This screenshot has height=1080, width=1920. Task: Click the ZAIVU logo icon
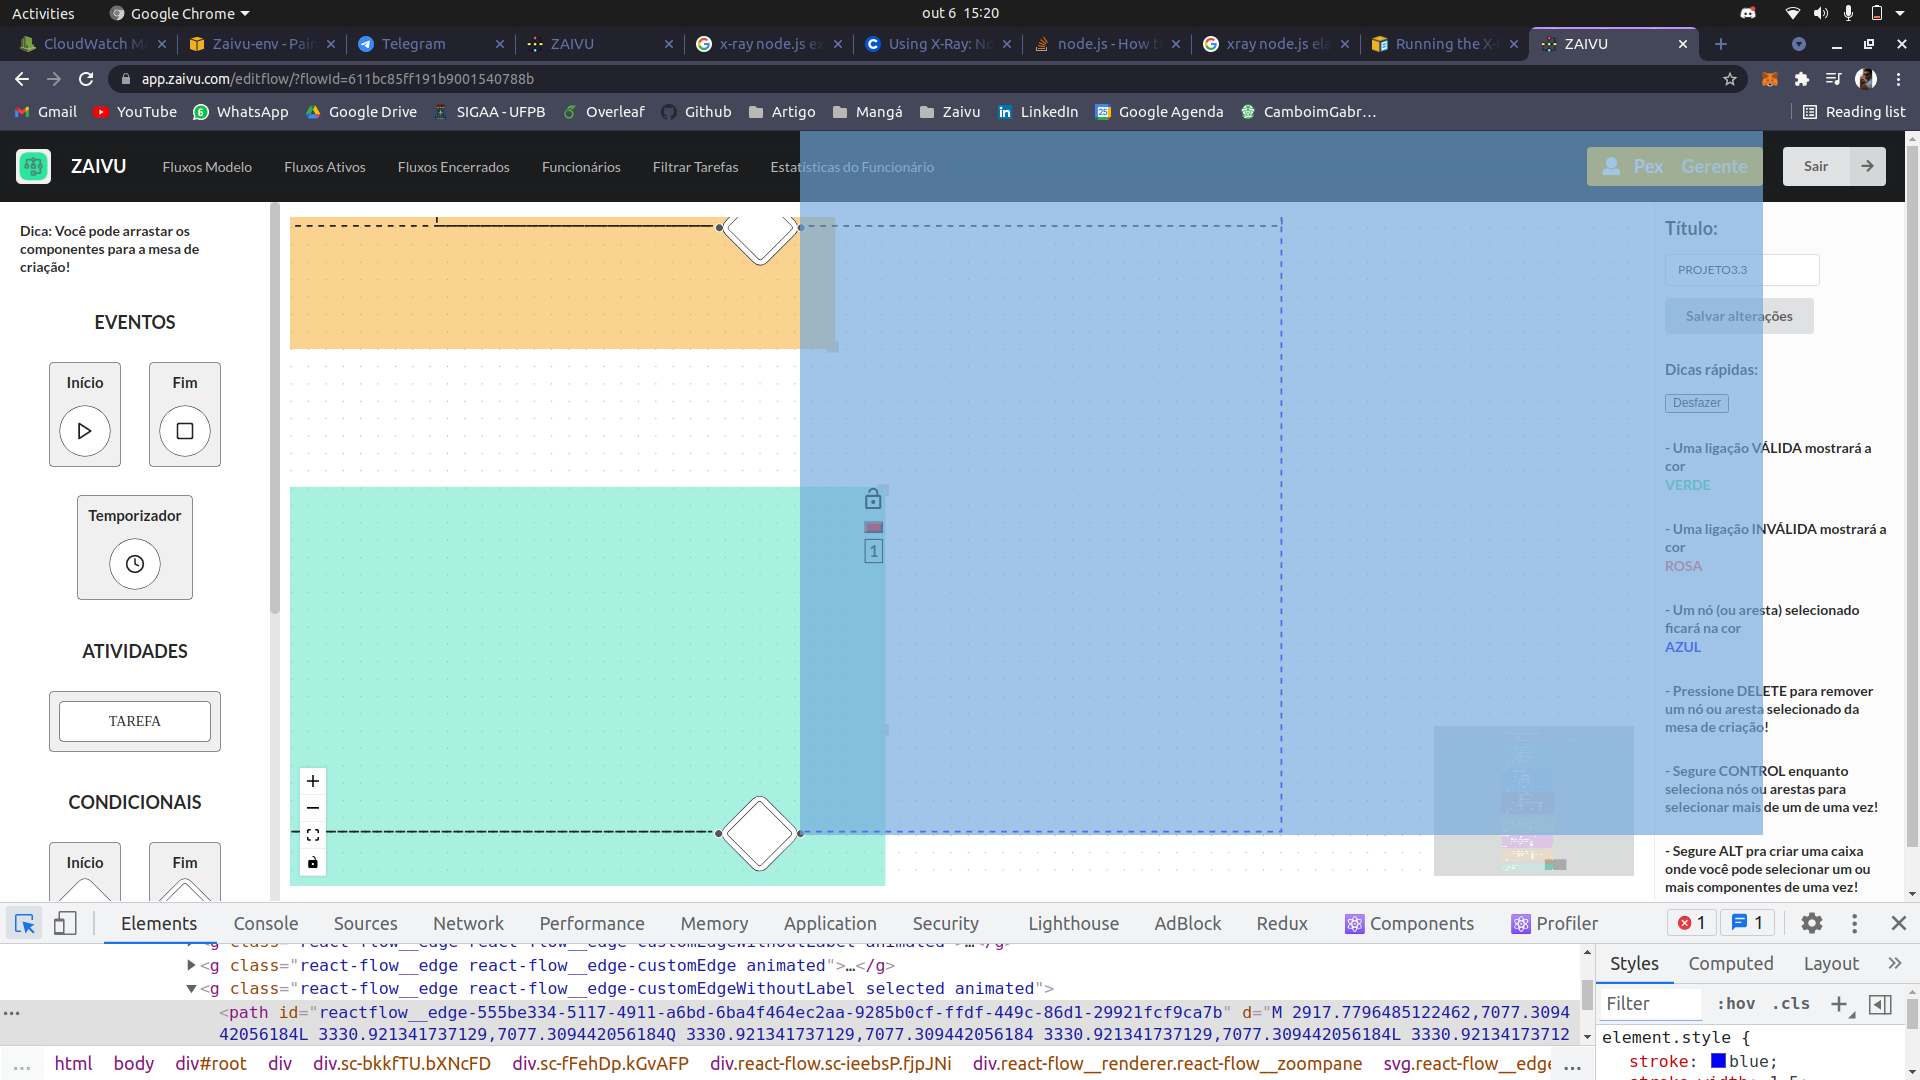click(x=33, y=166)
